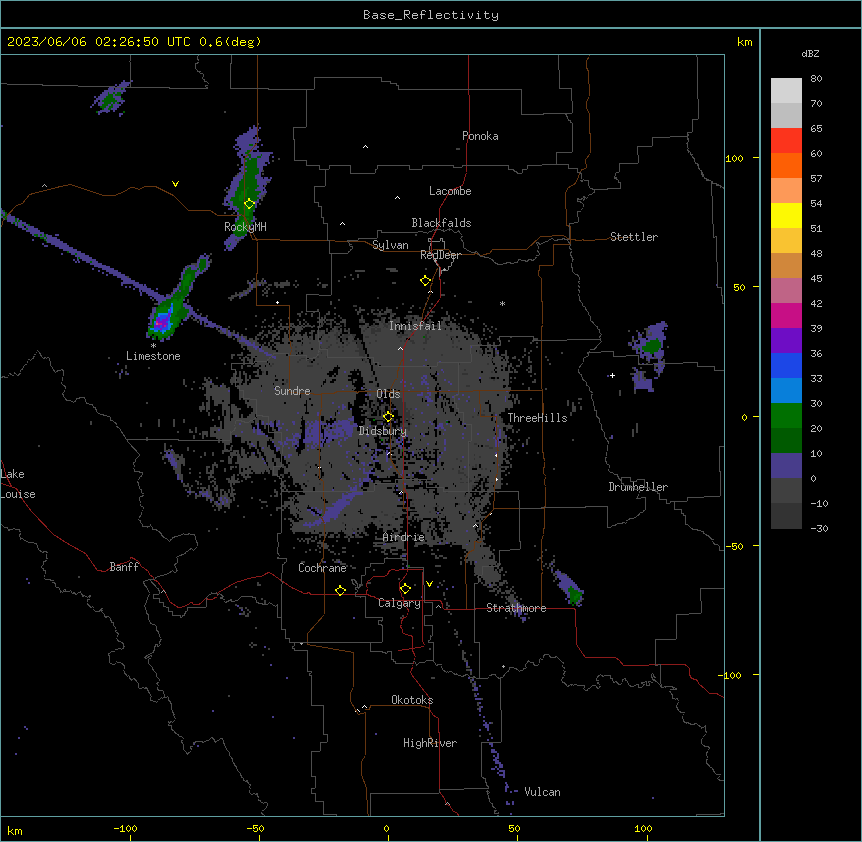Click the yellow diamond marker below RedDeer
The height and width of the screenshot is (842, 862).
425,281
